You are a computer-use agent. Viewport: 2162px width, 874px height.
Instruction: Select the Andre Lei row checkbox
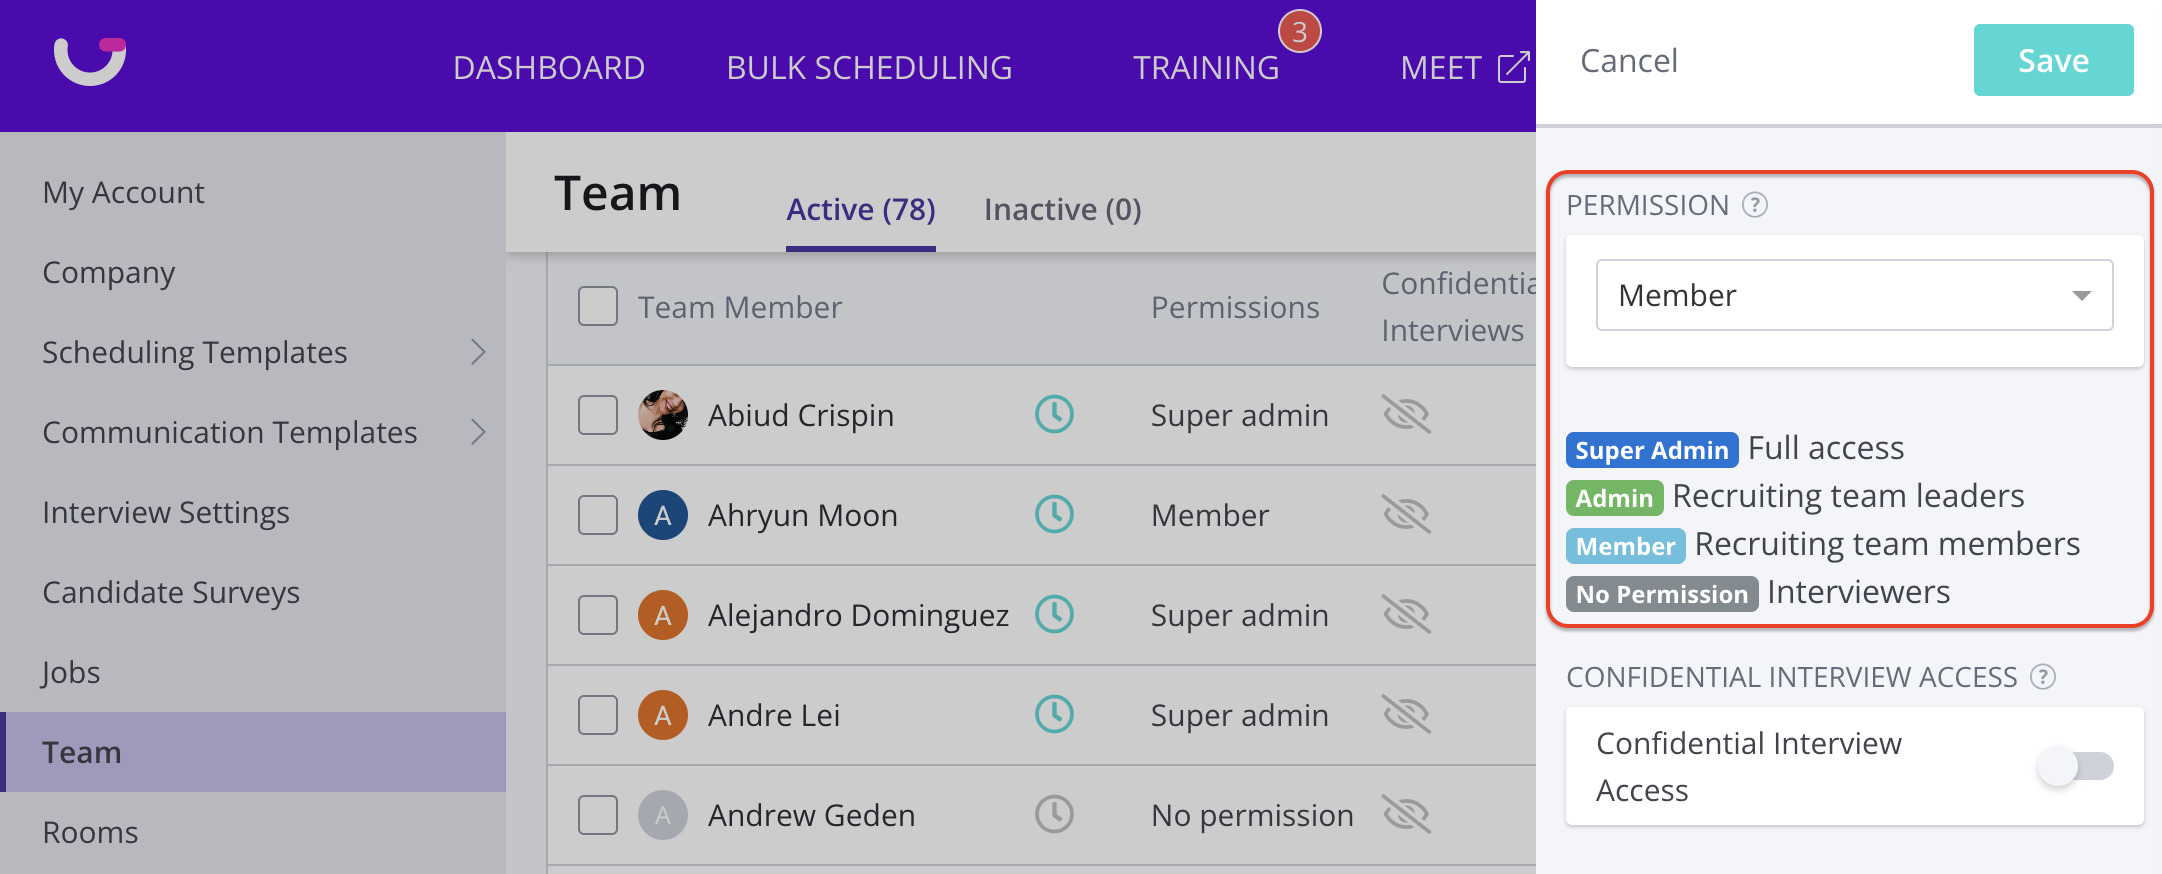[x=598, y=715]
